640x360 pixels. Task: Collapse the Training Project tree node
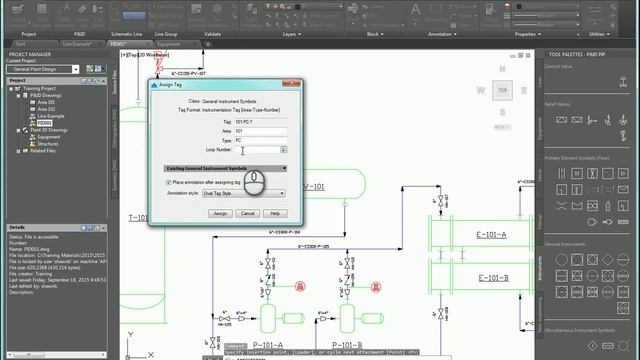pyautogui.click(x=11, y=89)
